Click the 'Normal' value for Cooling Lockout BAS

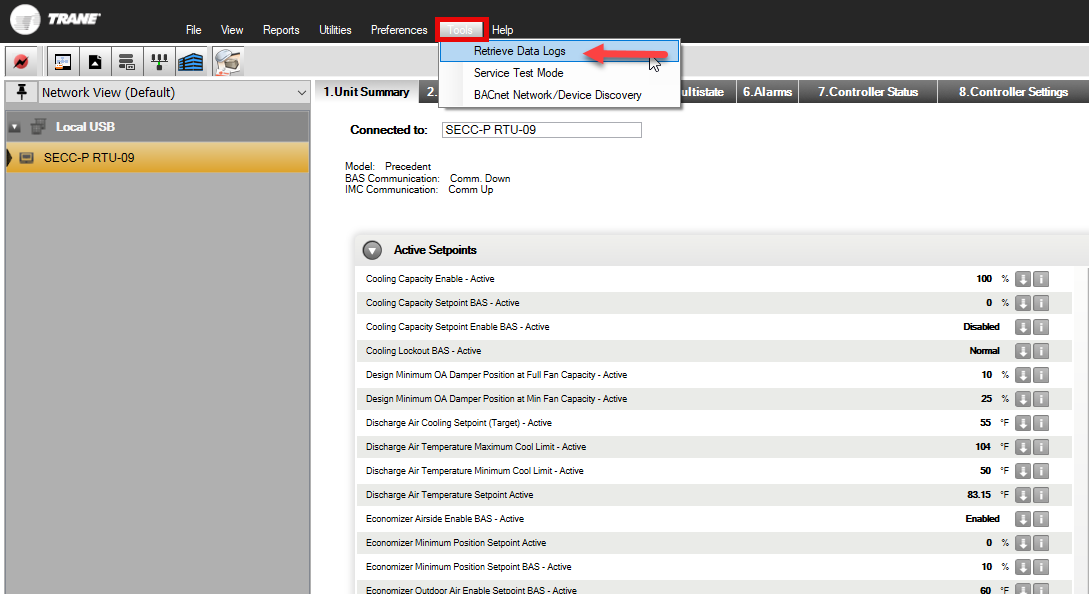tap(984, 351)
